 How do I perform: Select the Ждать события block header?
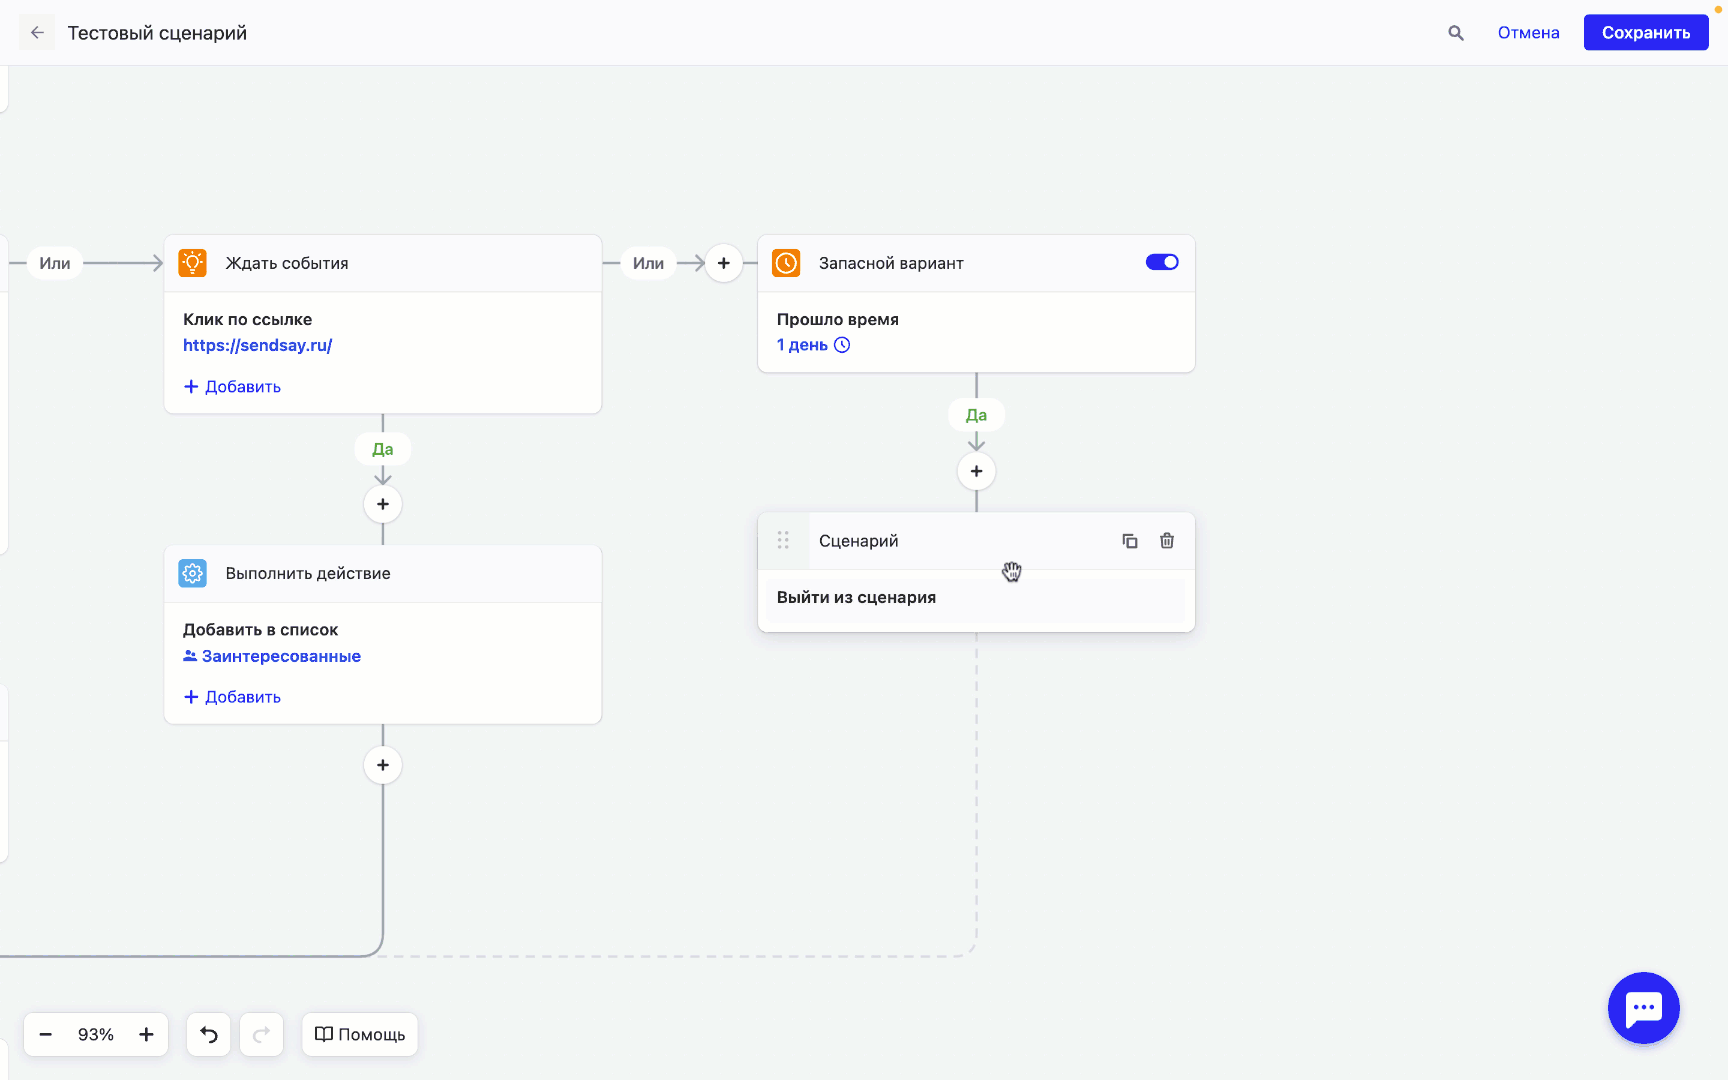[383, 263]
